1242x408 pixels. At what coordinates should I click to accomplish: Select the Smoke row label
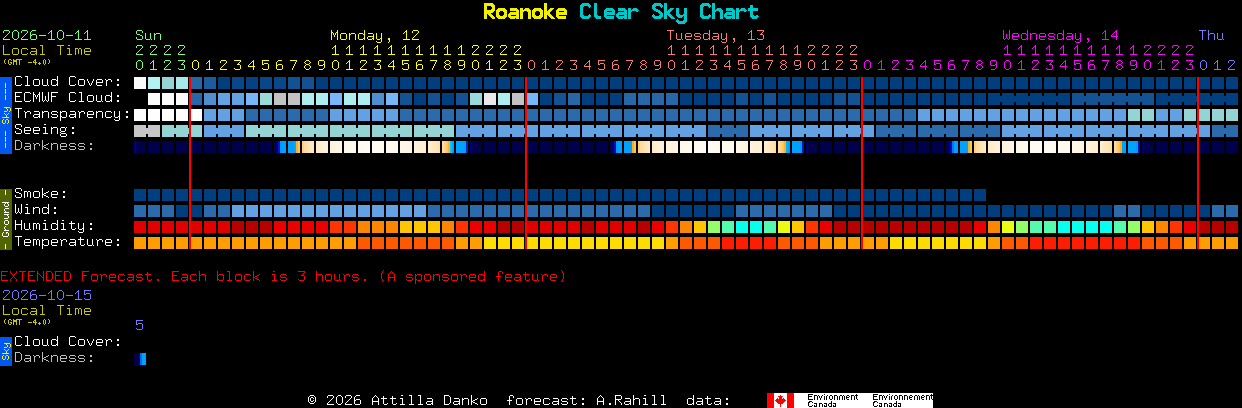click(x=40, y=194)
